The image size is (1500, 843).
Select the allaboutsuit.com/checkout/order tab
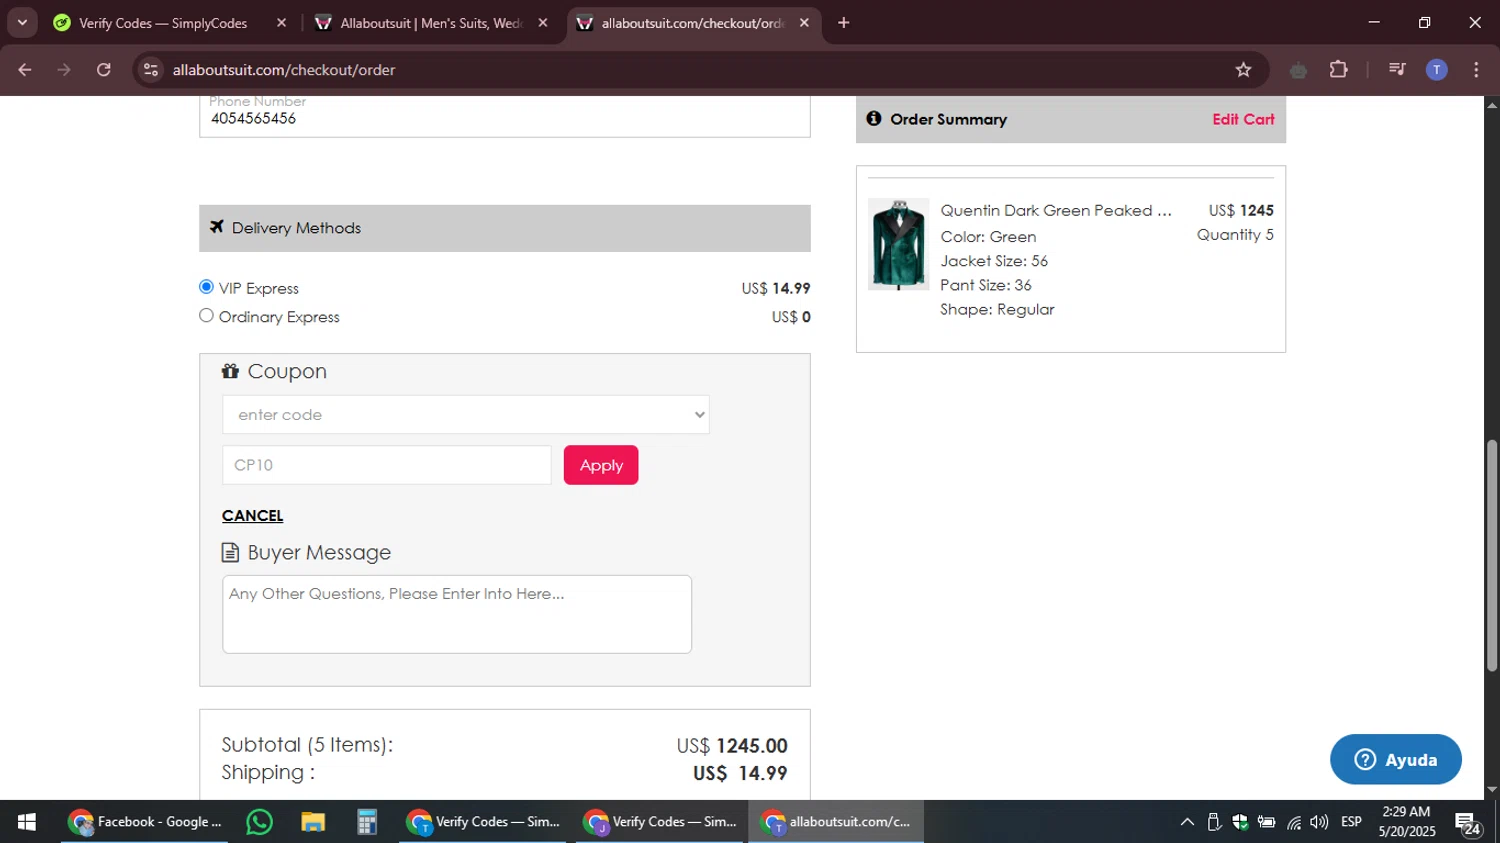click(x=693, y=23)
